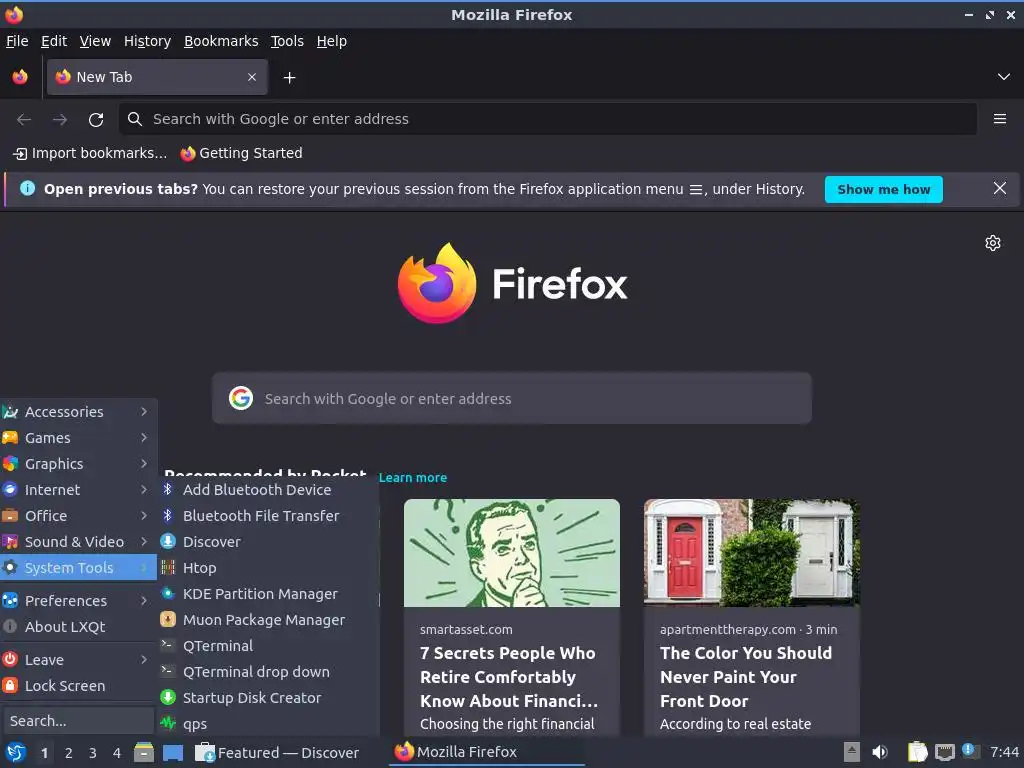Click the Show me how button
Screen dimensions: 1024x768
(x=884, y=189)
